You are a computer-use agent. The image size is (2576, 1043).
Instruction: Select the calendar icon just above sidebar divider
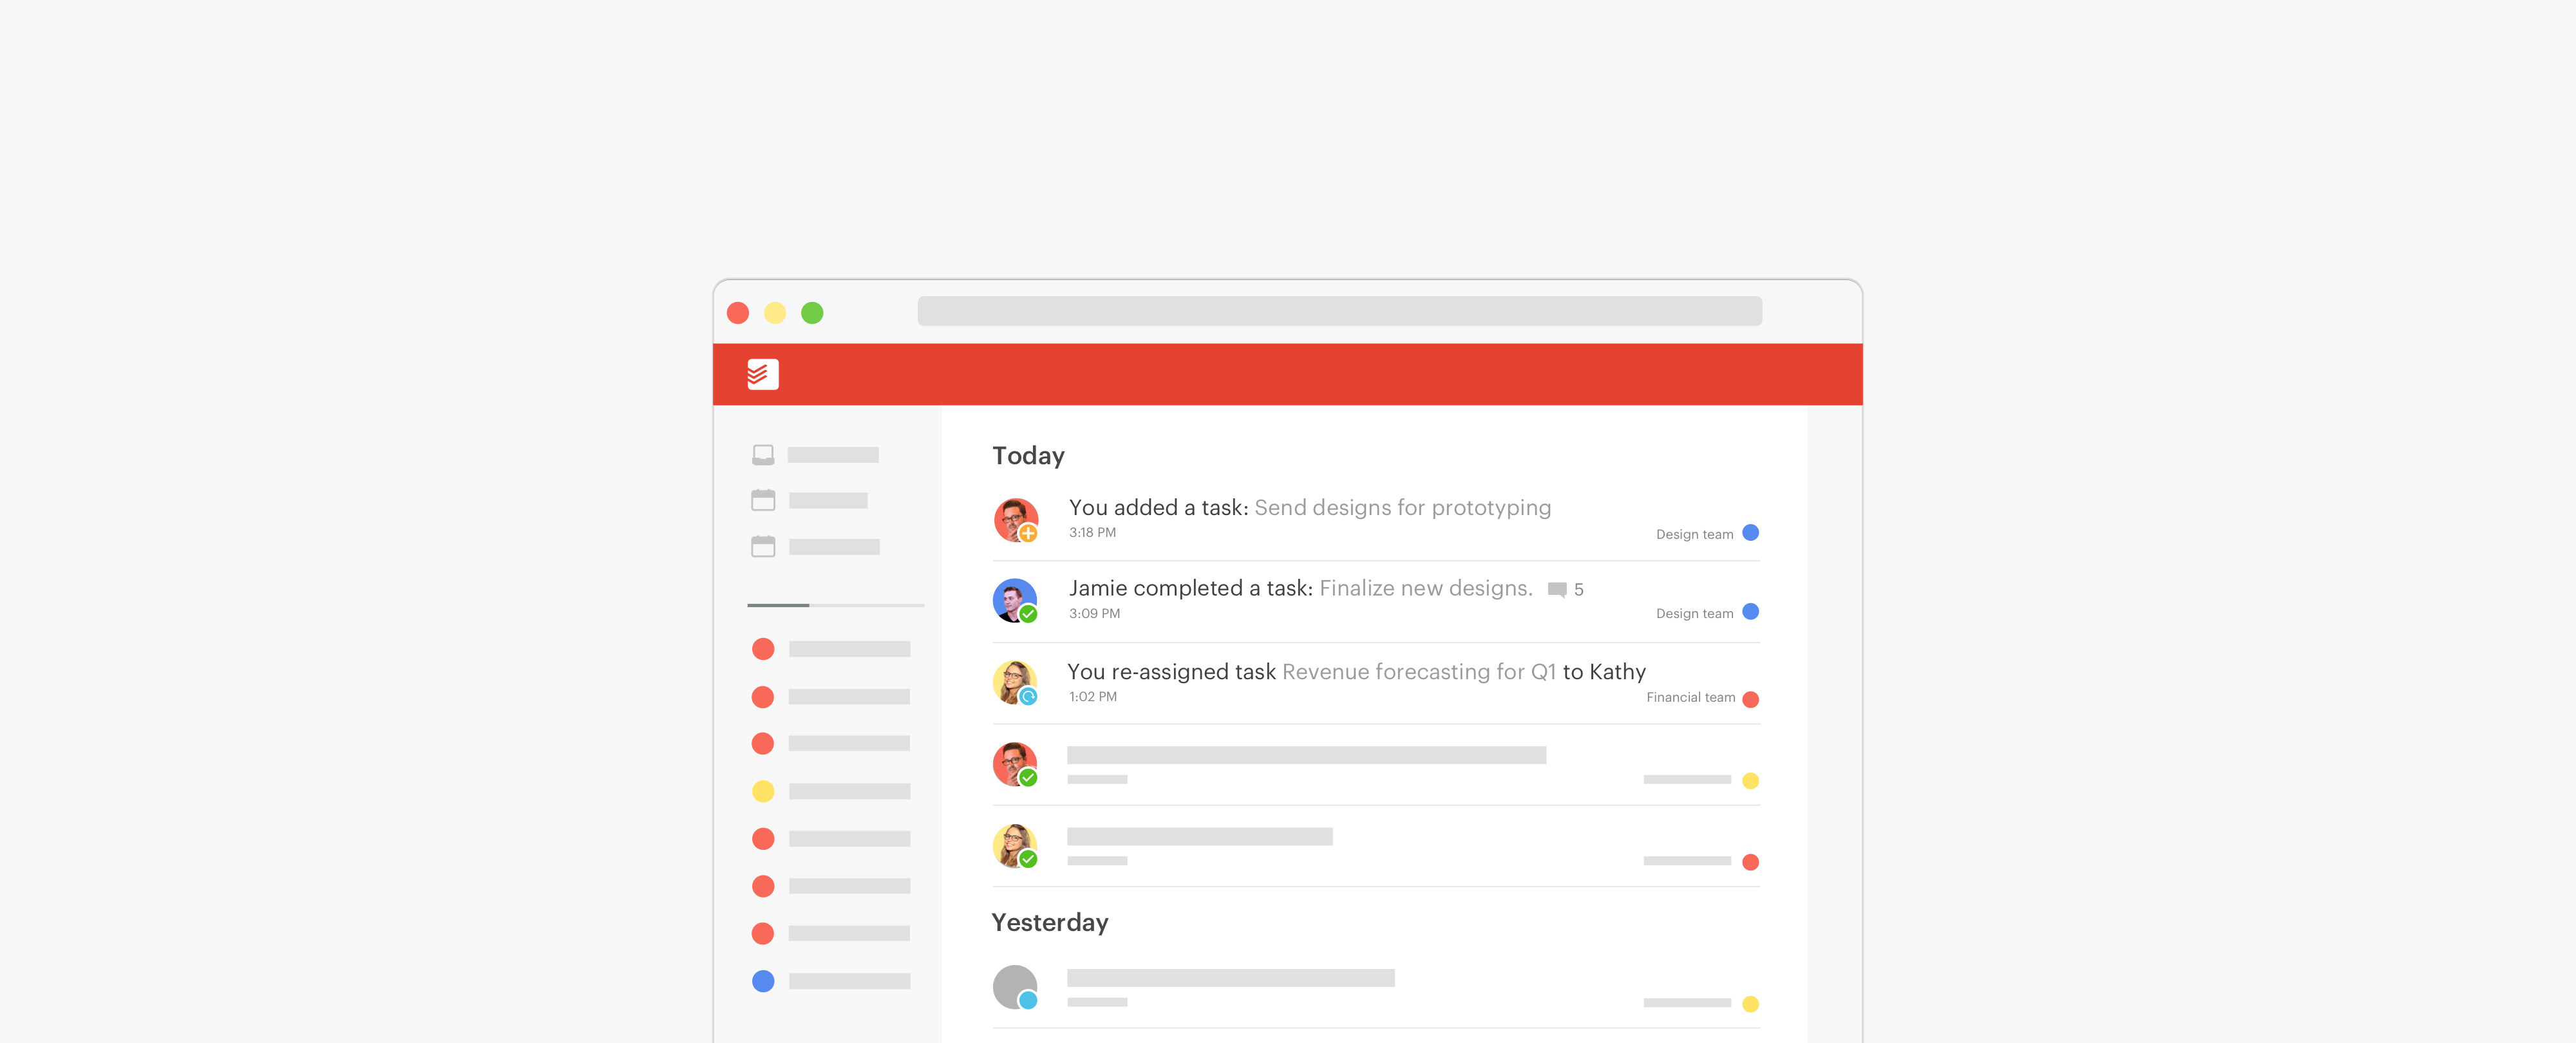[763, 546]
